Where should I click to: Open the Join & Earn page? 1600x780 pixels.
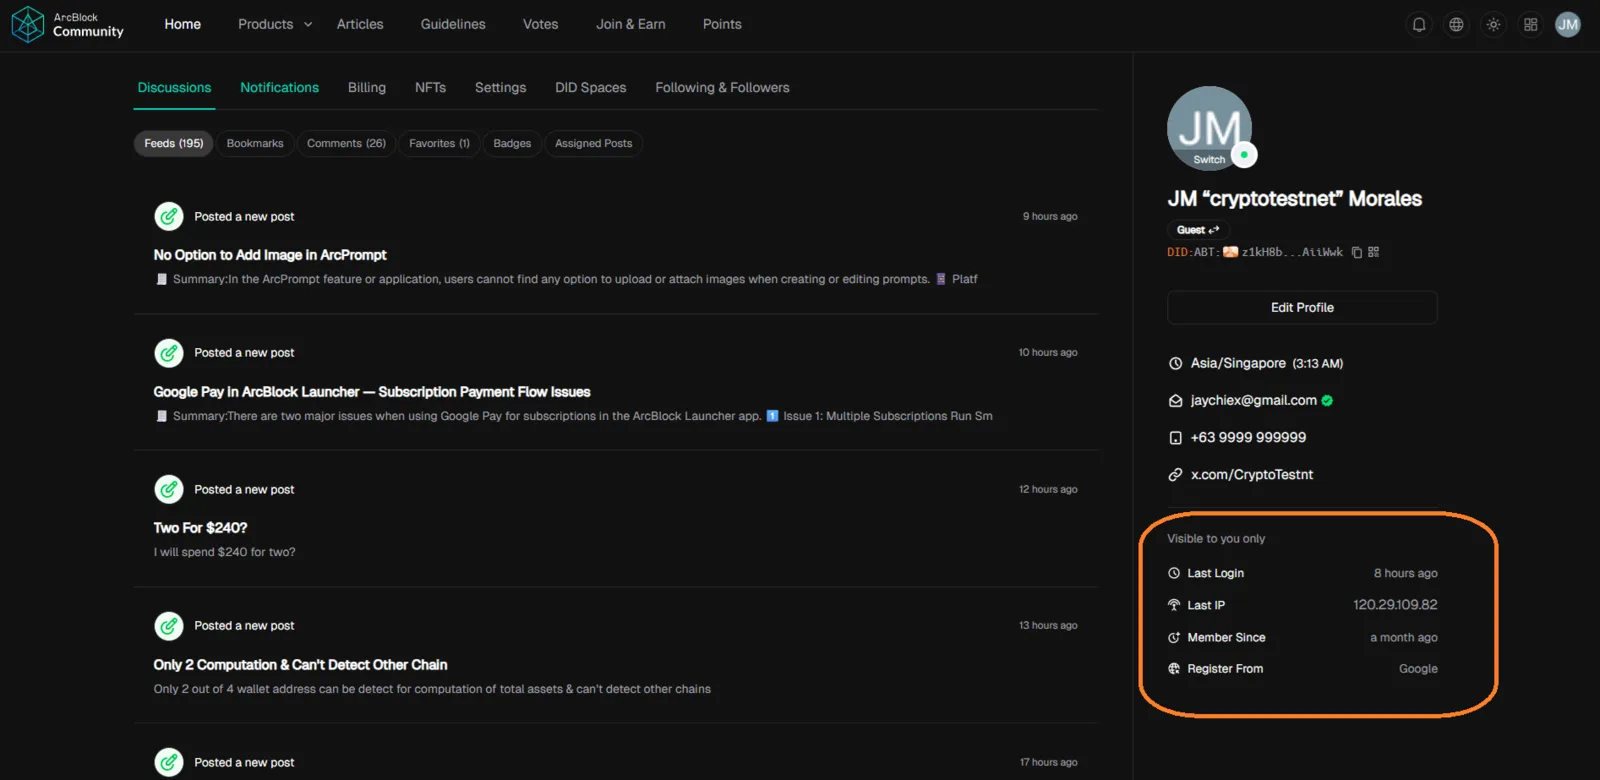coord(631,24)
